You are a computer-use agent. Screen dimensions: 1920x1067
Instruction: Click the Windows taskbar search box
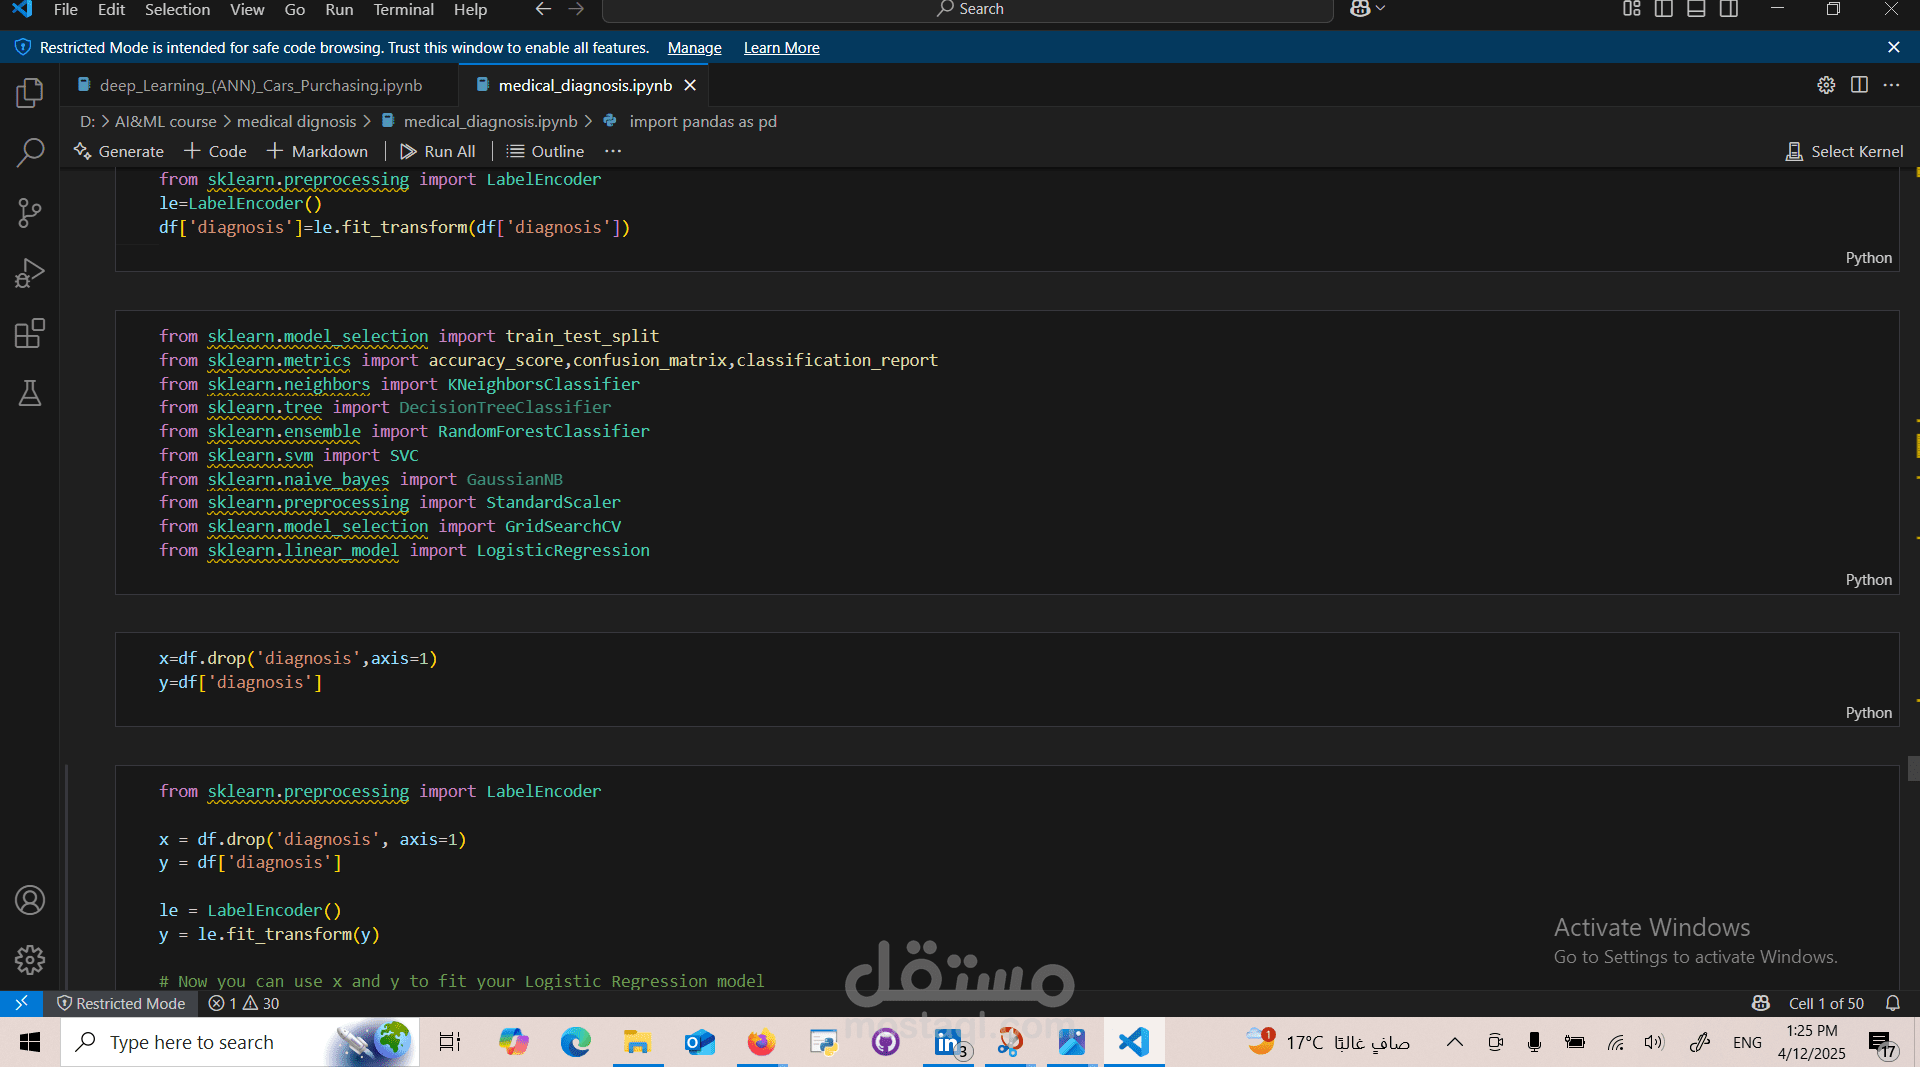240,1042
